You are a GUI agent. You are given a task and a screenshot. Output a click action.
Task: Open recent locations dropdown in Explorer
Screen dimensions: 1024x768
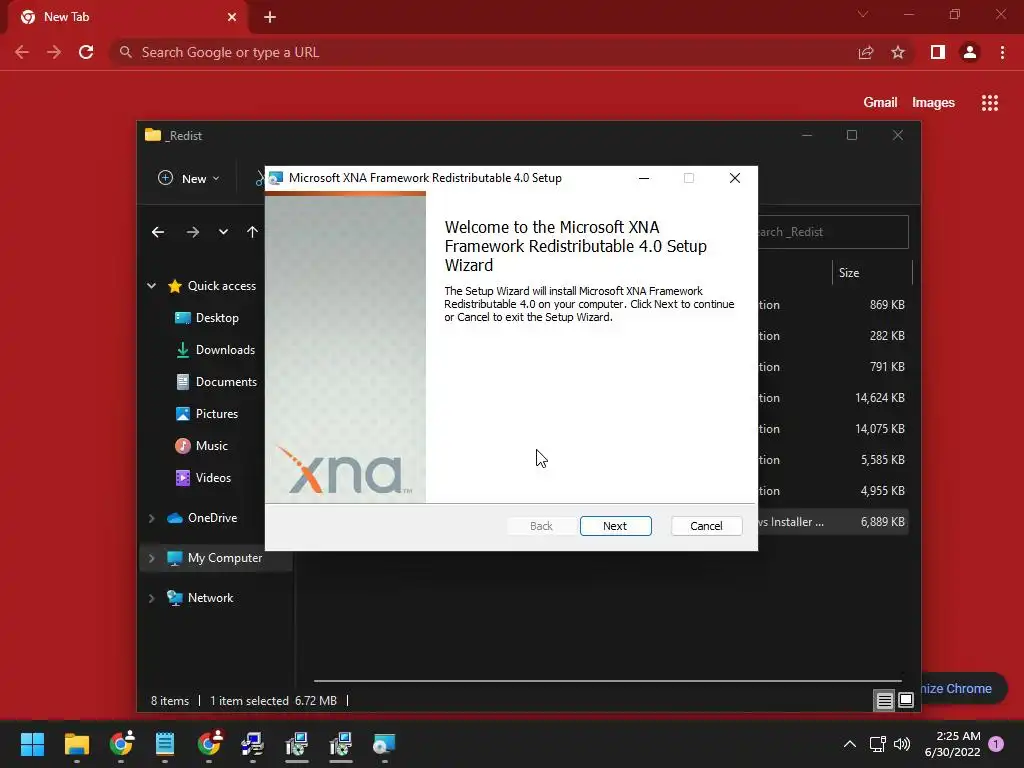[x=223, y=232]
